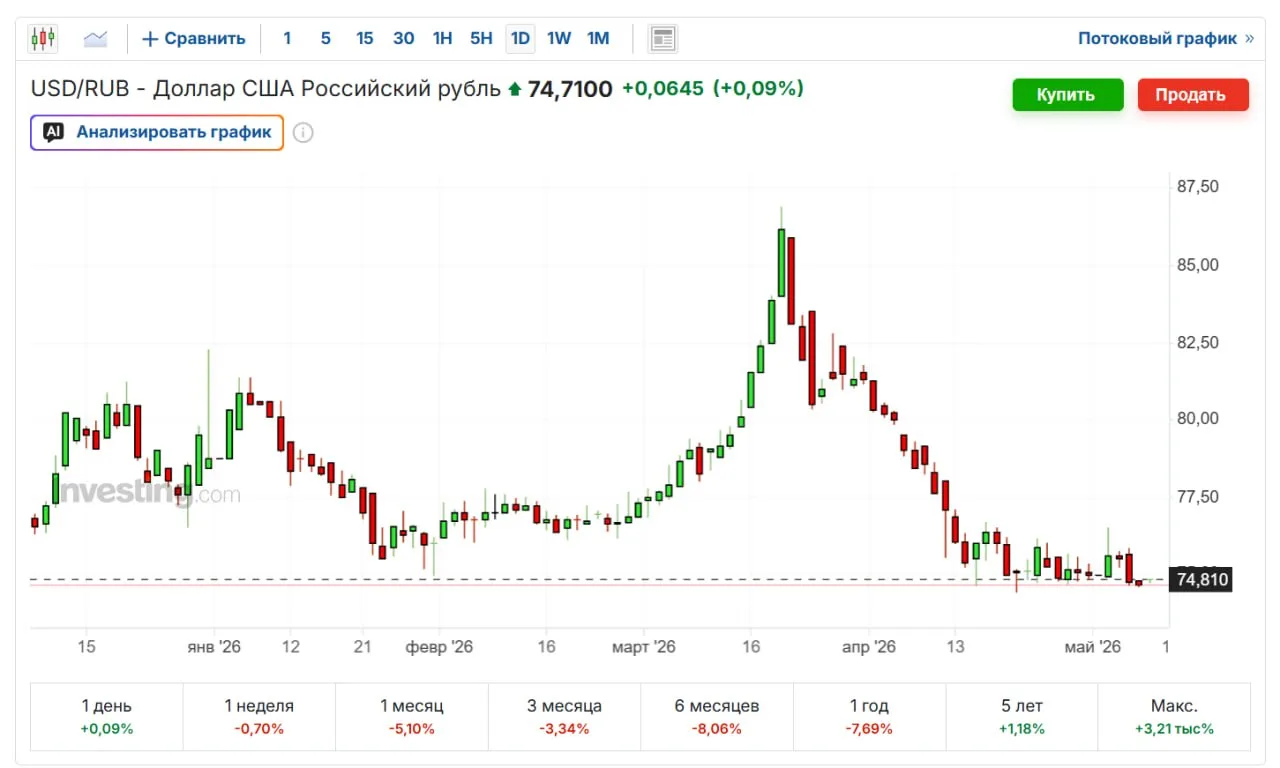1280x768 pixels.
Task: Click the red Продать button
Action: [1193, 95]
